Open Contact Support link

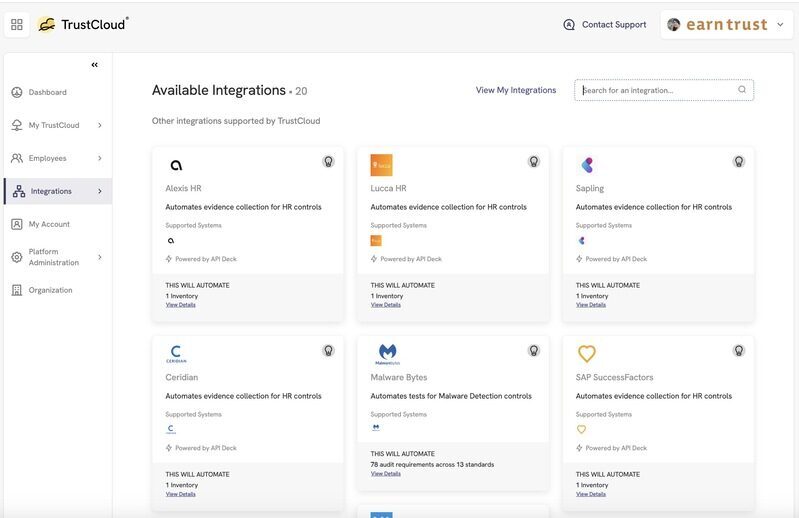pyautogui.click(x=614, y=24)
